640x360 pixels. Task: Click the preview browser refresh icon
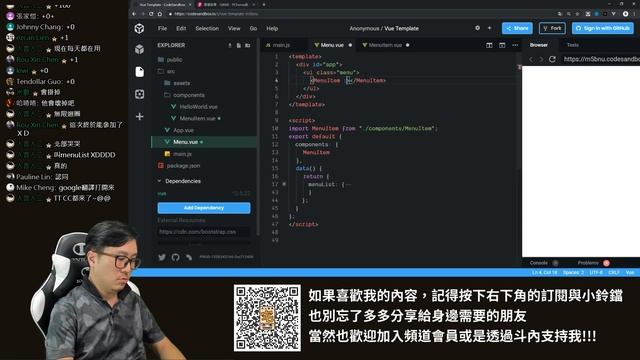tap(552, 59)
